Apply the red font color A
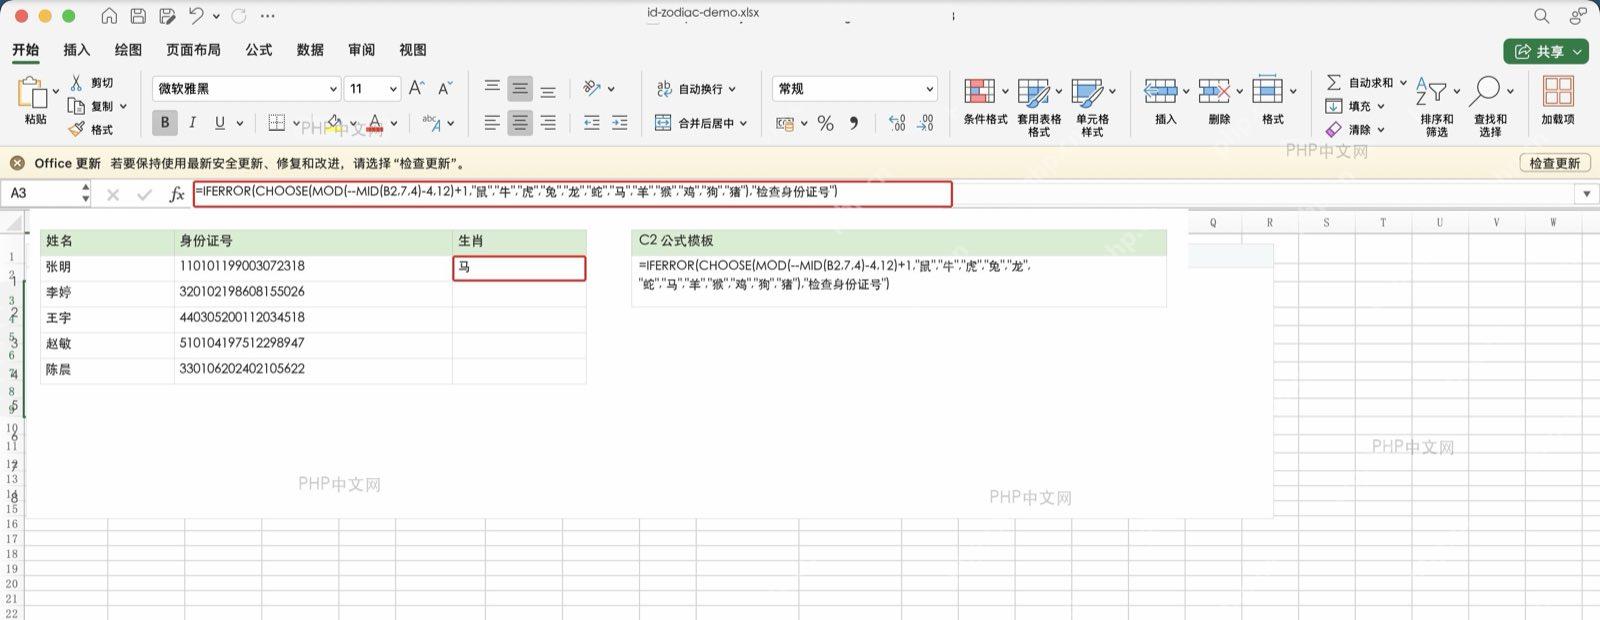The image size is (1600, 620). (x=375, y=122)
